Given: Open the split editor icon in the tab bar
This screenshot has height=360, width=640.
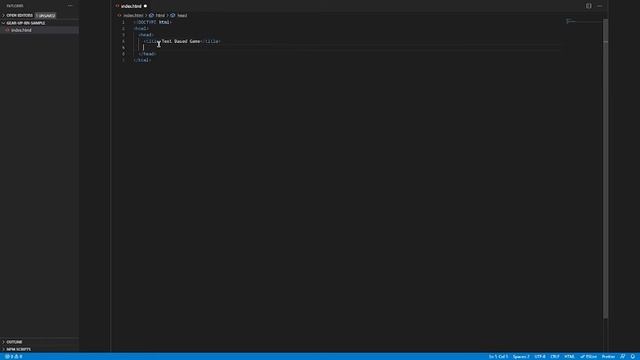Looking at the screenshot, I should (589, 6).
